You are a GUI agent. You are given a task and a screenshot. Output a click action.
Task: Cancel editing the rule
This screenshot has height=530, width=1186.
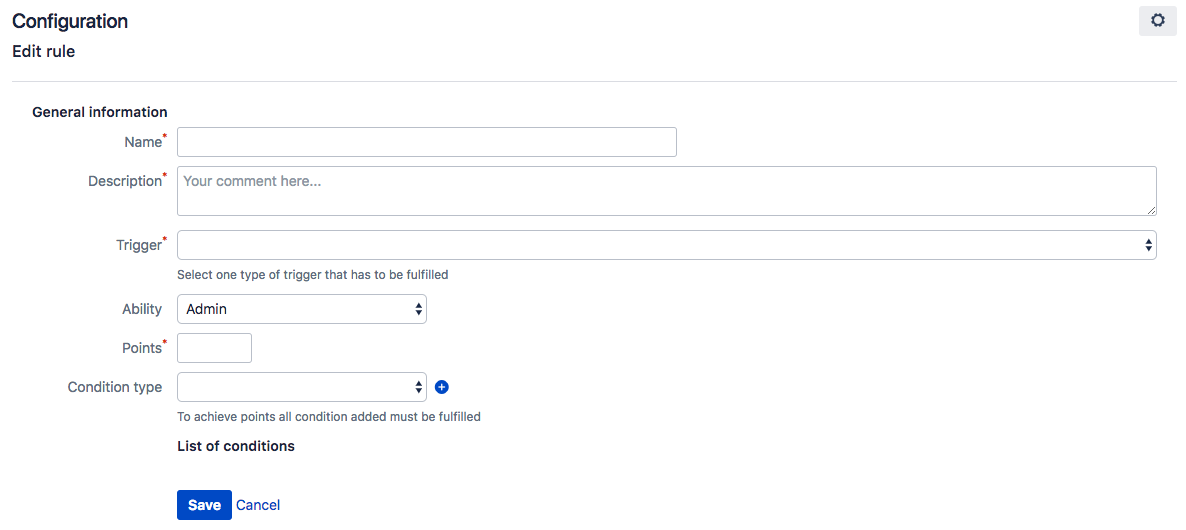click(258, 505)
